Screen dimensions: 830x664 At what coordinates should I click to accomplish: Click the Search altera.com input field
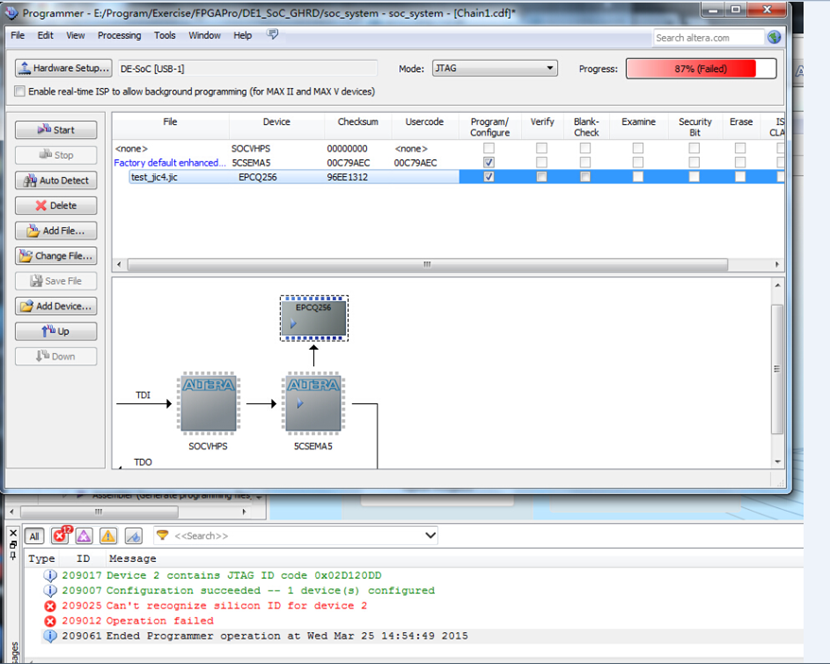pos(708,37)
